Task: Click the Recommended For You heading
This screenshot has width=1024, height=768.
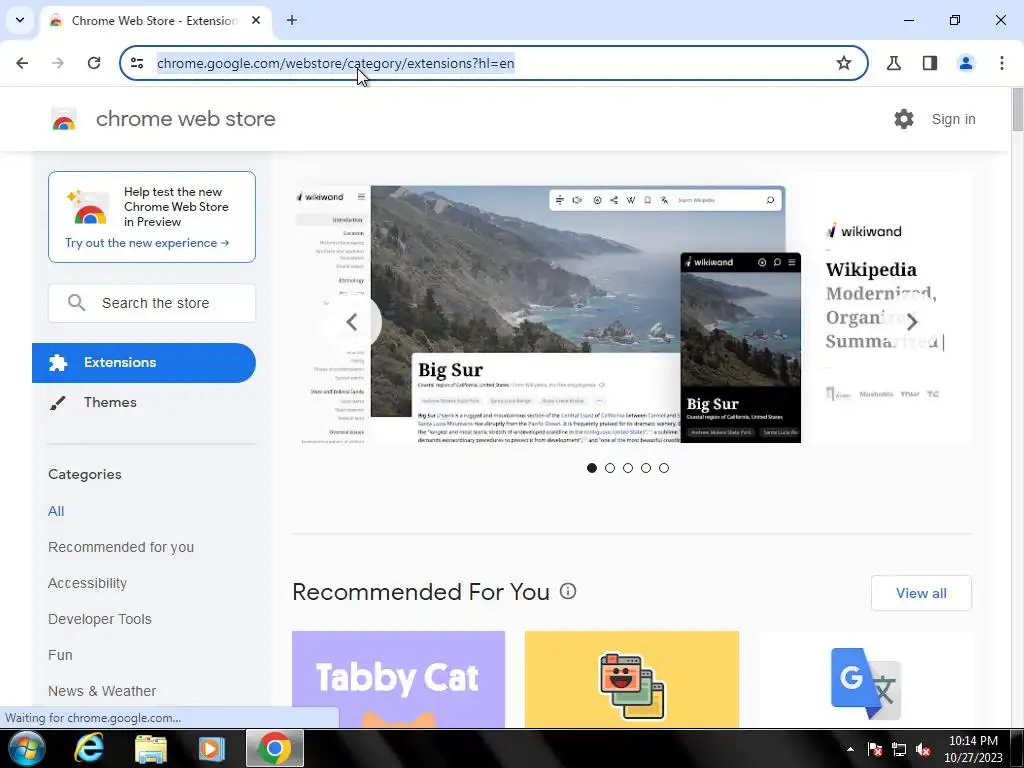Action: tap(421, 592)
